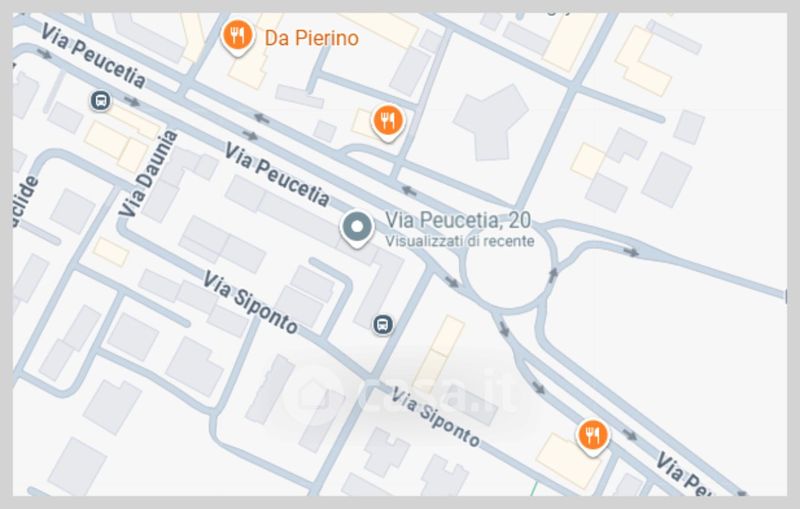This screenshot has width=800, height=509.
Task: Click the Da Pierino text label
Action: click(x=312, y=38)
